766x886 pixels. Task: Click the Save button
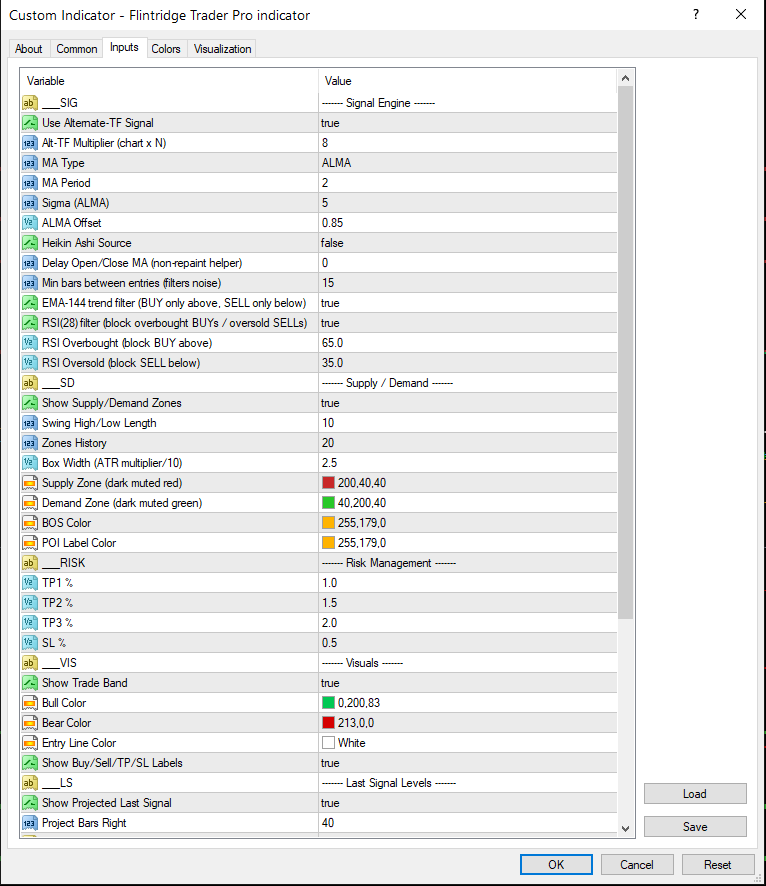[695, 827]
